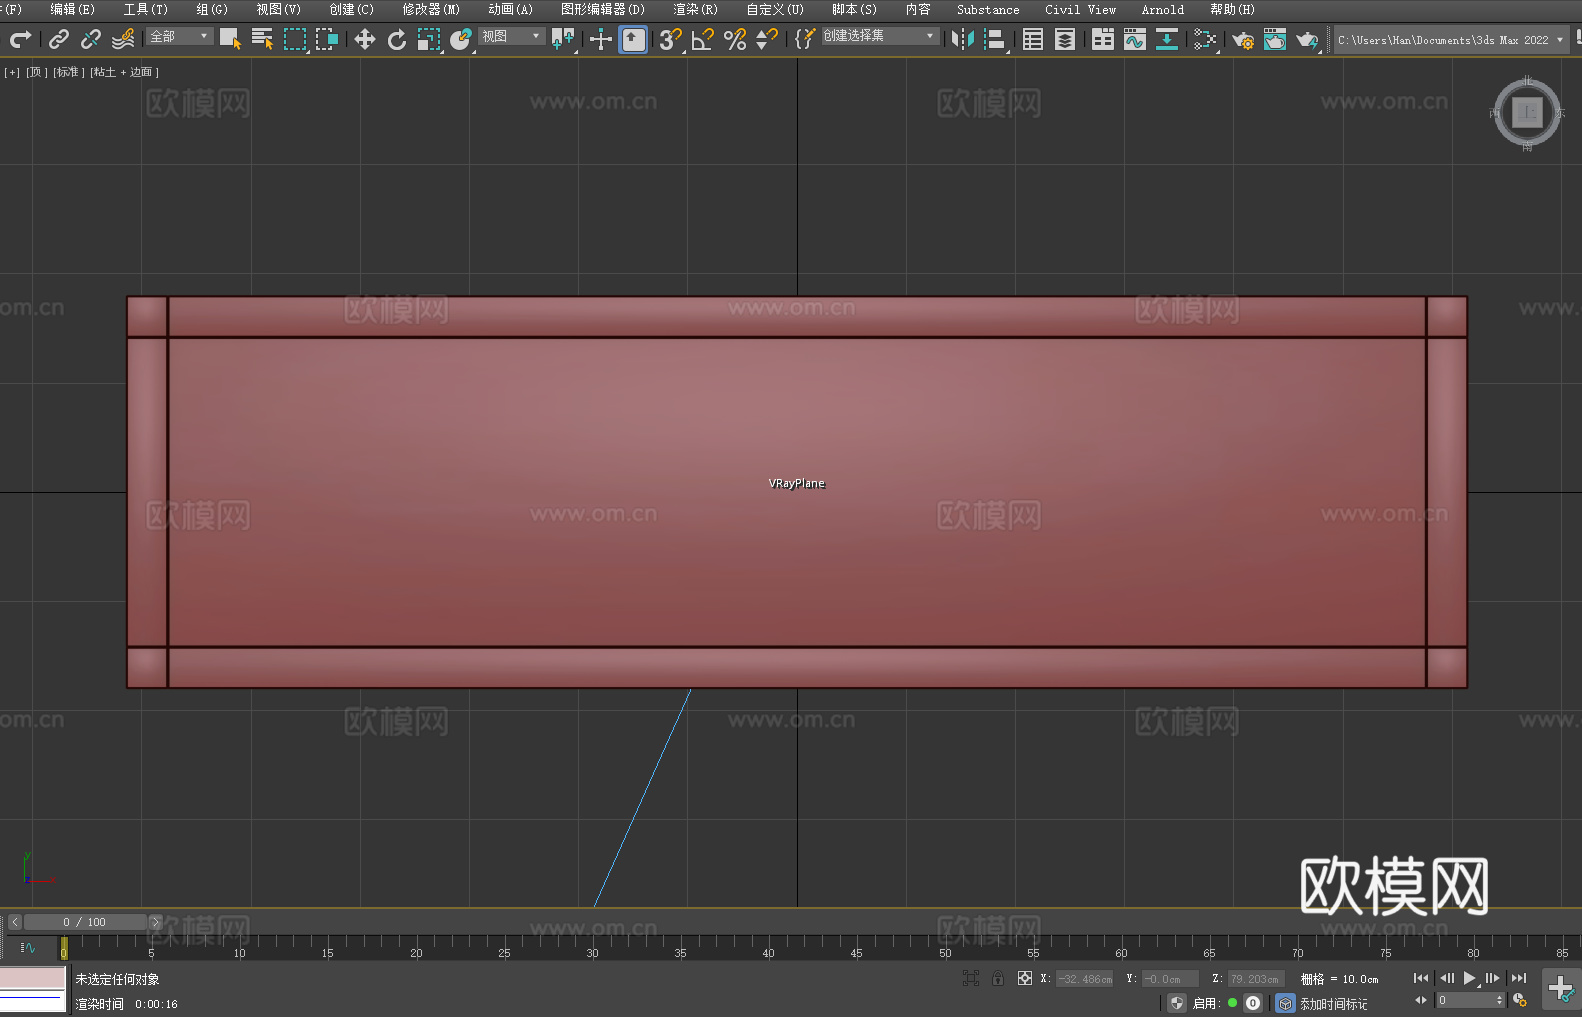Activate the Select and Move tool
1582x1017 pixels.
point(365,39)
